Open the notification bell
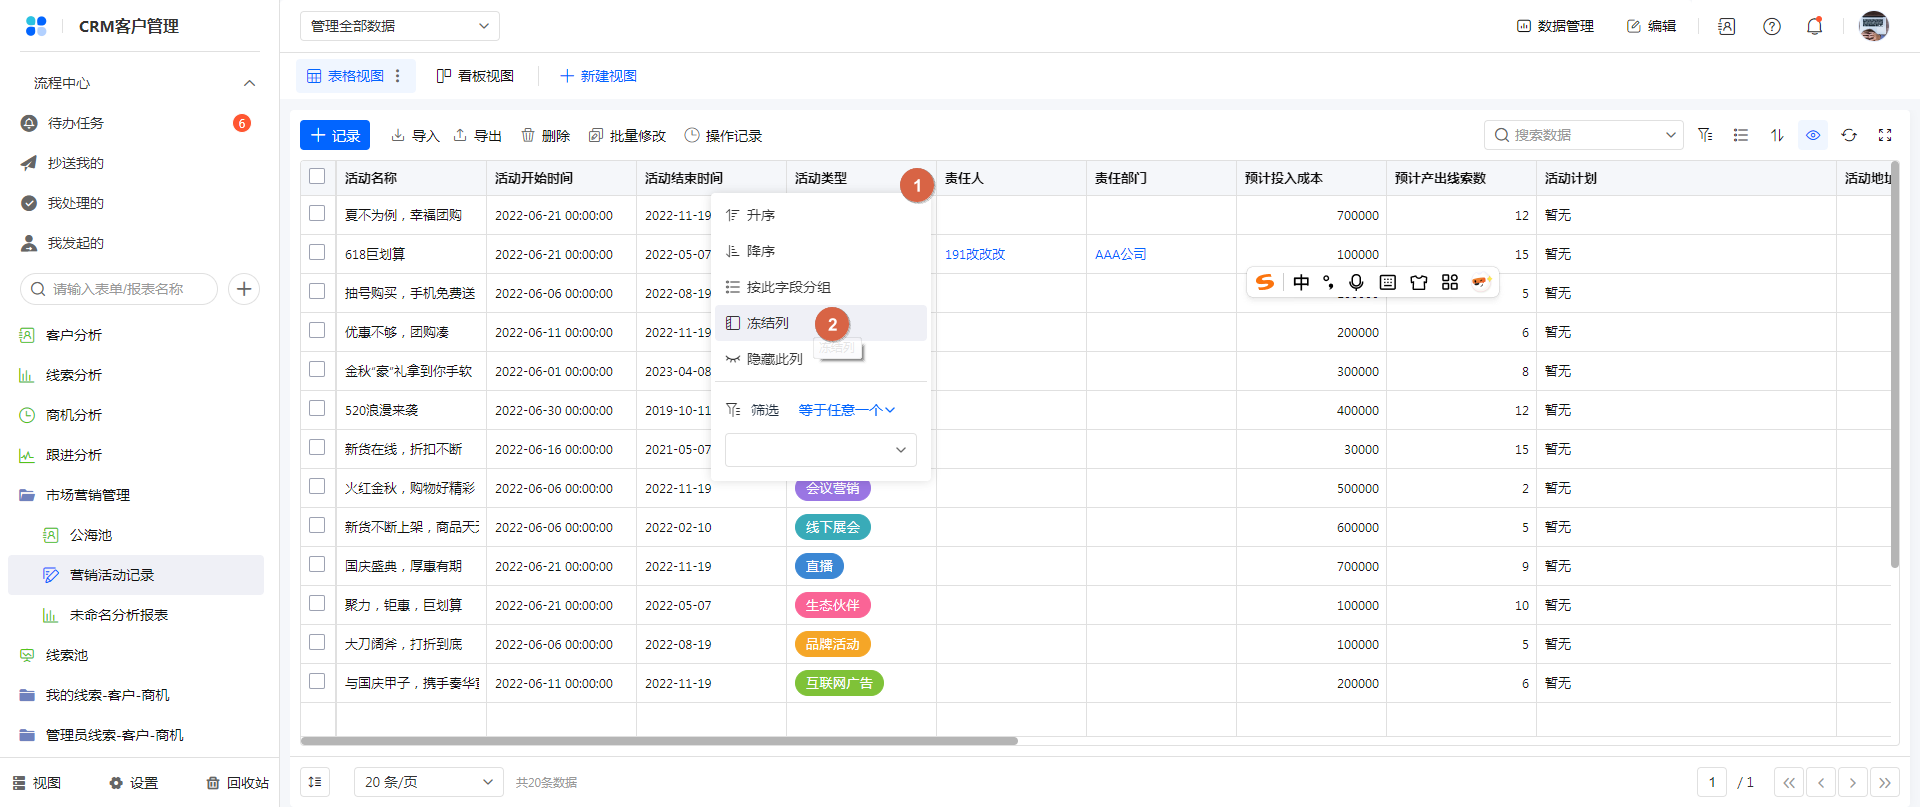1920x807 pixels. coord(1814,27)
